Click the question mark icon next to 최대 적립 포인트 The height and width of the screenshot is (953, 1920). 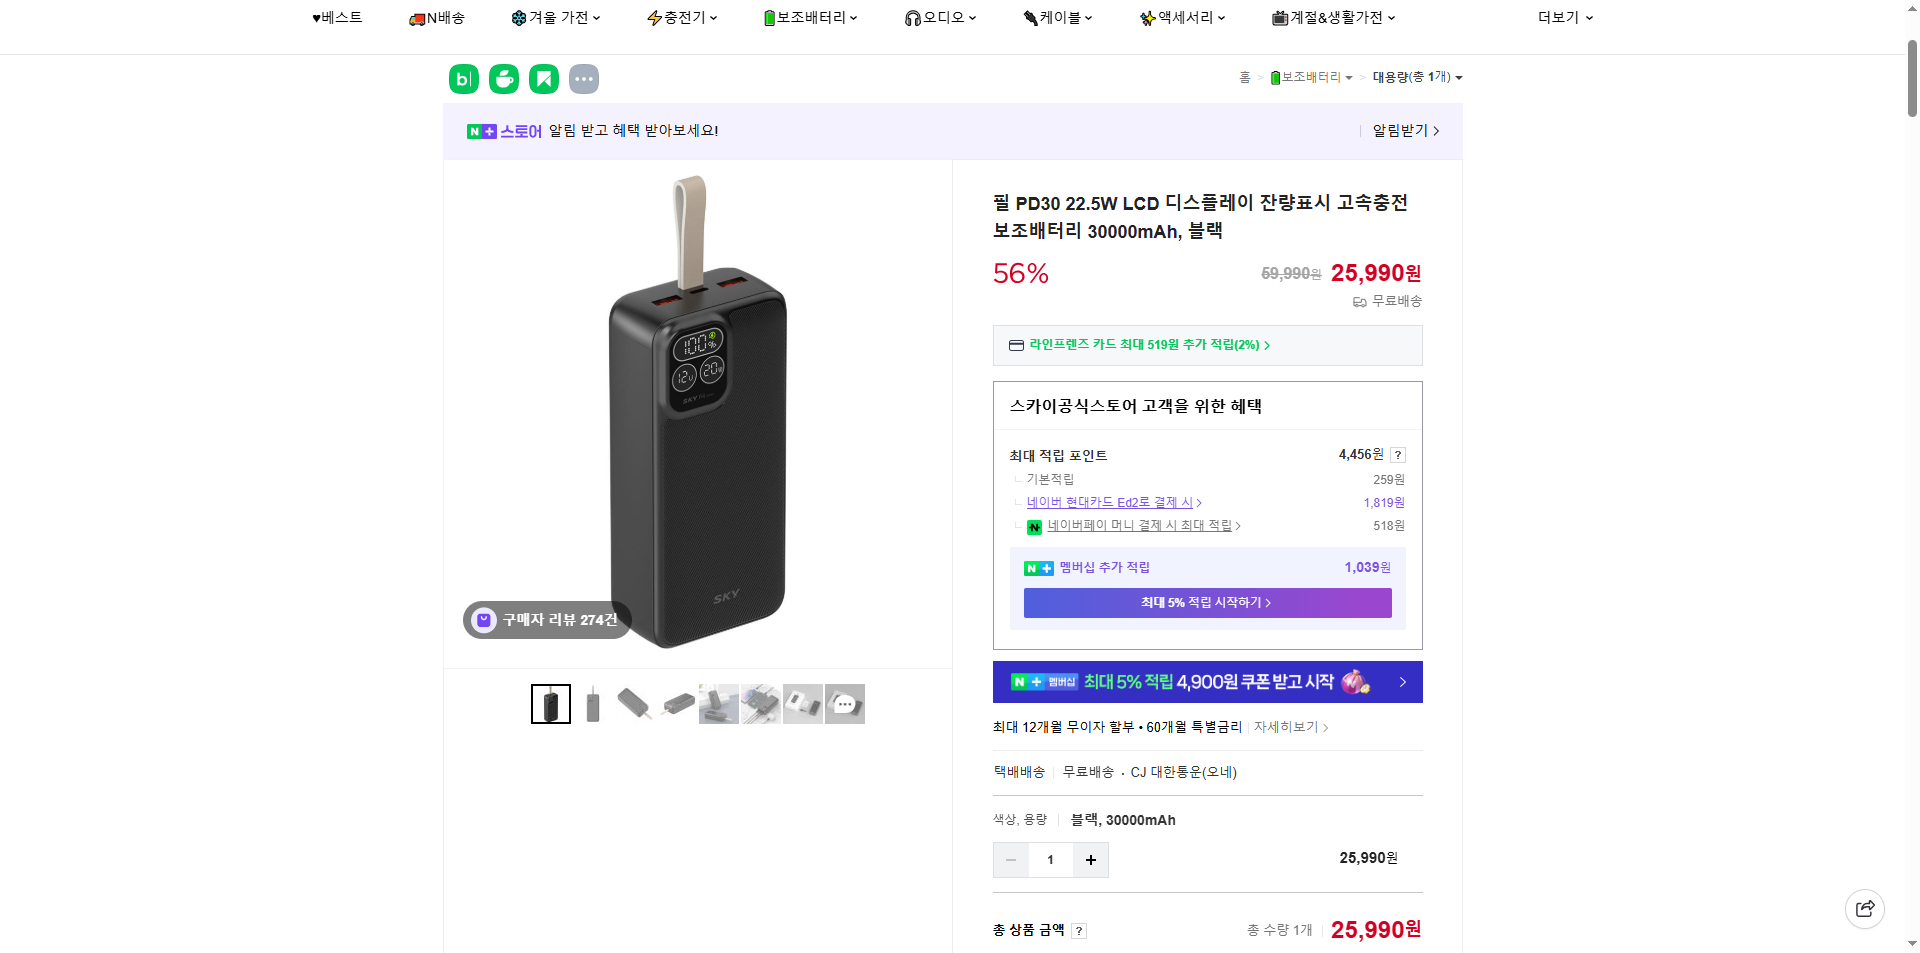click(x=1397, y=454)
